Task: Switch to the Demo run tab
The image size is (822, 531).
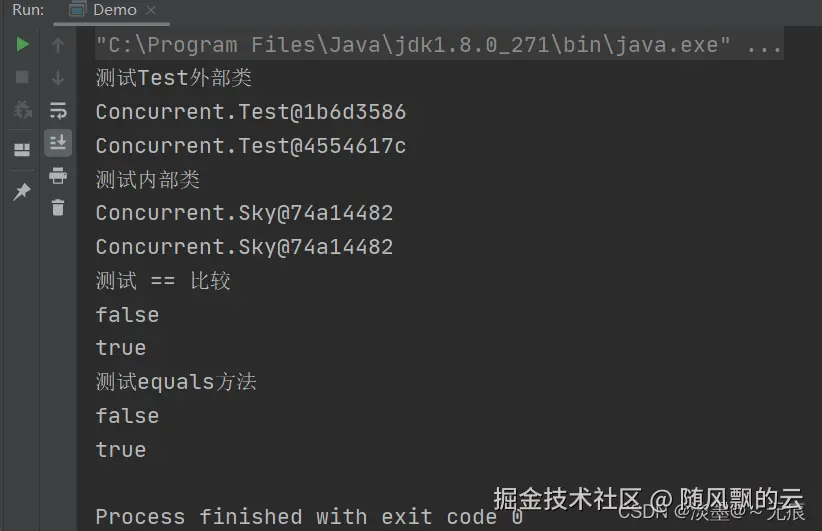Action: [114, 10]
